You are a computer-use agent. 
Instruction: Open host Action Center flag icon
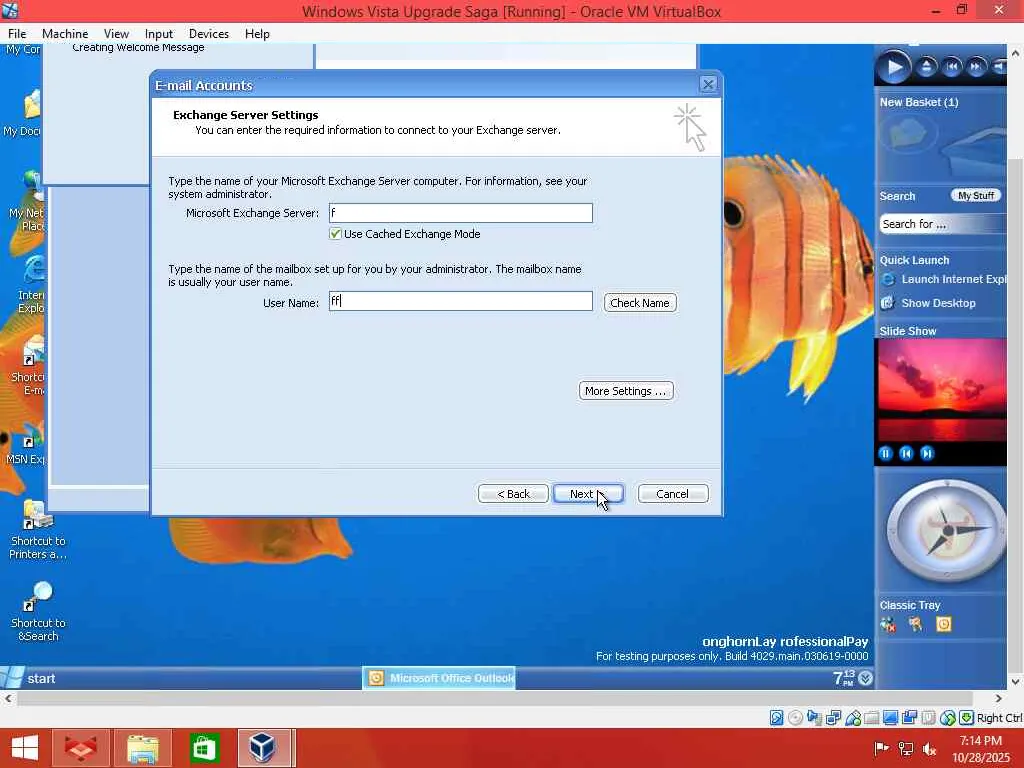pos(882,749)
